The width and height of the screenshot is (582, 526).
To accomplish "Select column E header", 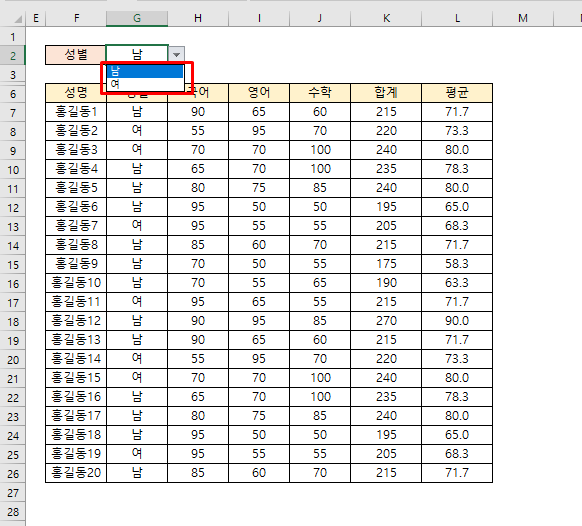I will point(36,18).
